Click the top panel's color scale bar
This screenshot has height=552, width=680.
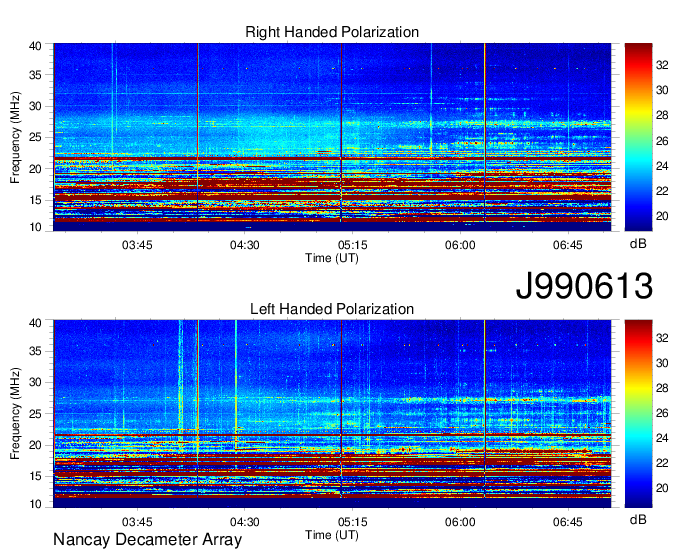[638, 137]
